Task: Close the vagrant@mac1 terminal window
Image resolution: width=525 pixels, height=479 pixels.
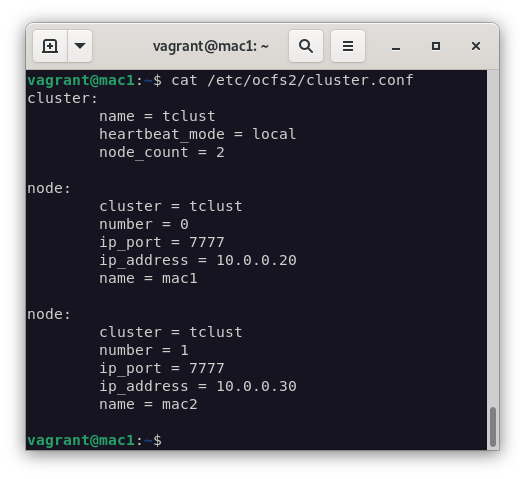Action: (476, 46)
